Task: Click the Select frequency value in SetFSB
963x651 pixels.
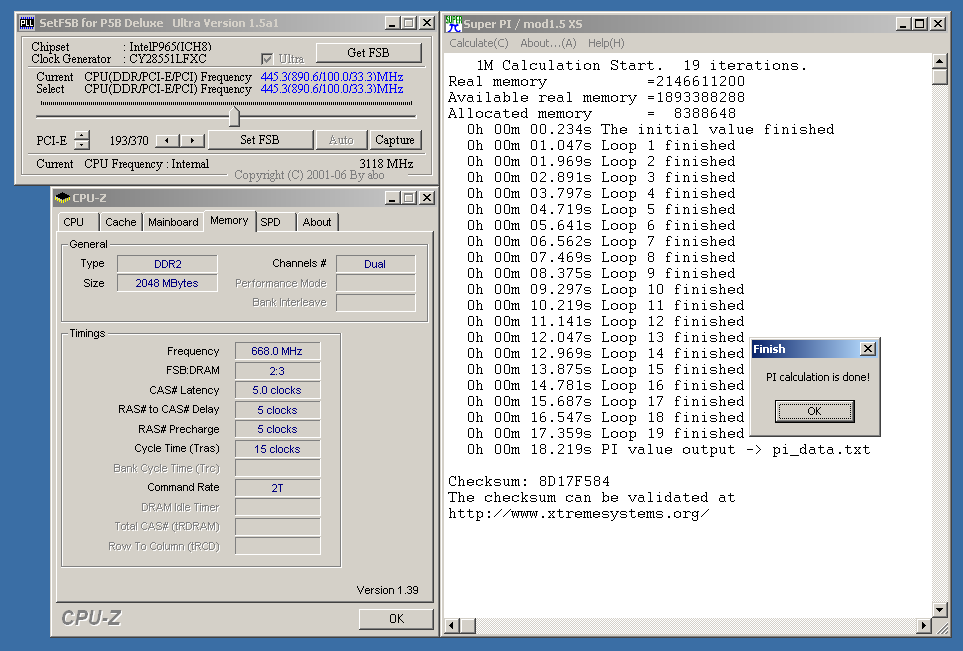Action: click(x=332, y=89)
